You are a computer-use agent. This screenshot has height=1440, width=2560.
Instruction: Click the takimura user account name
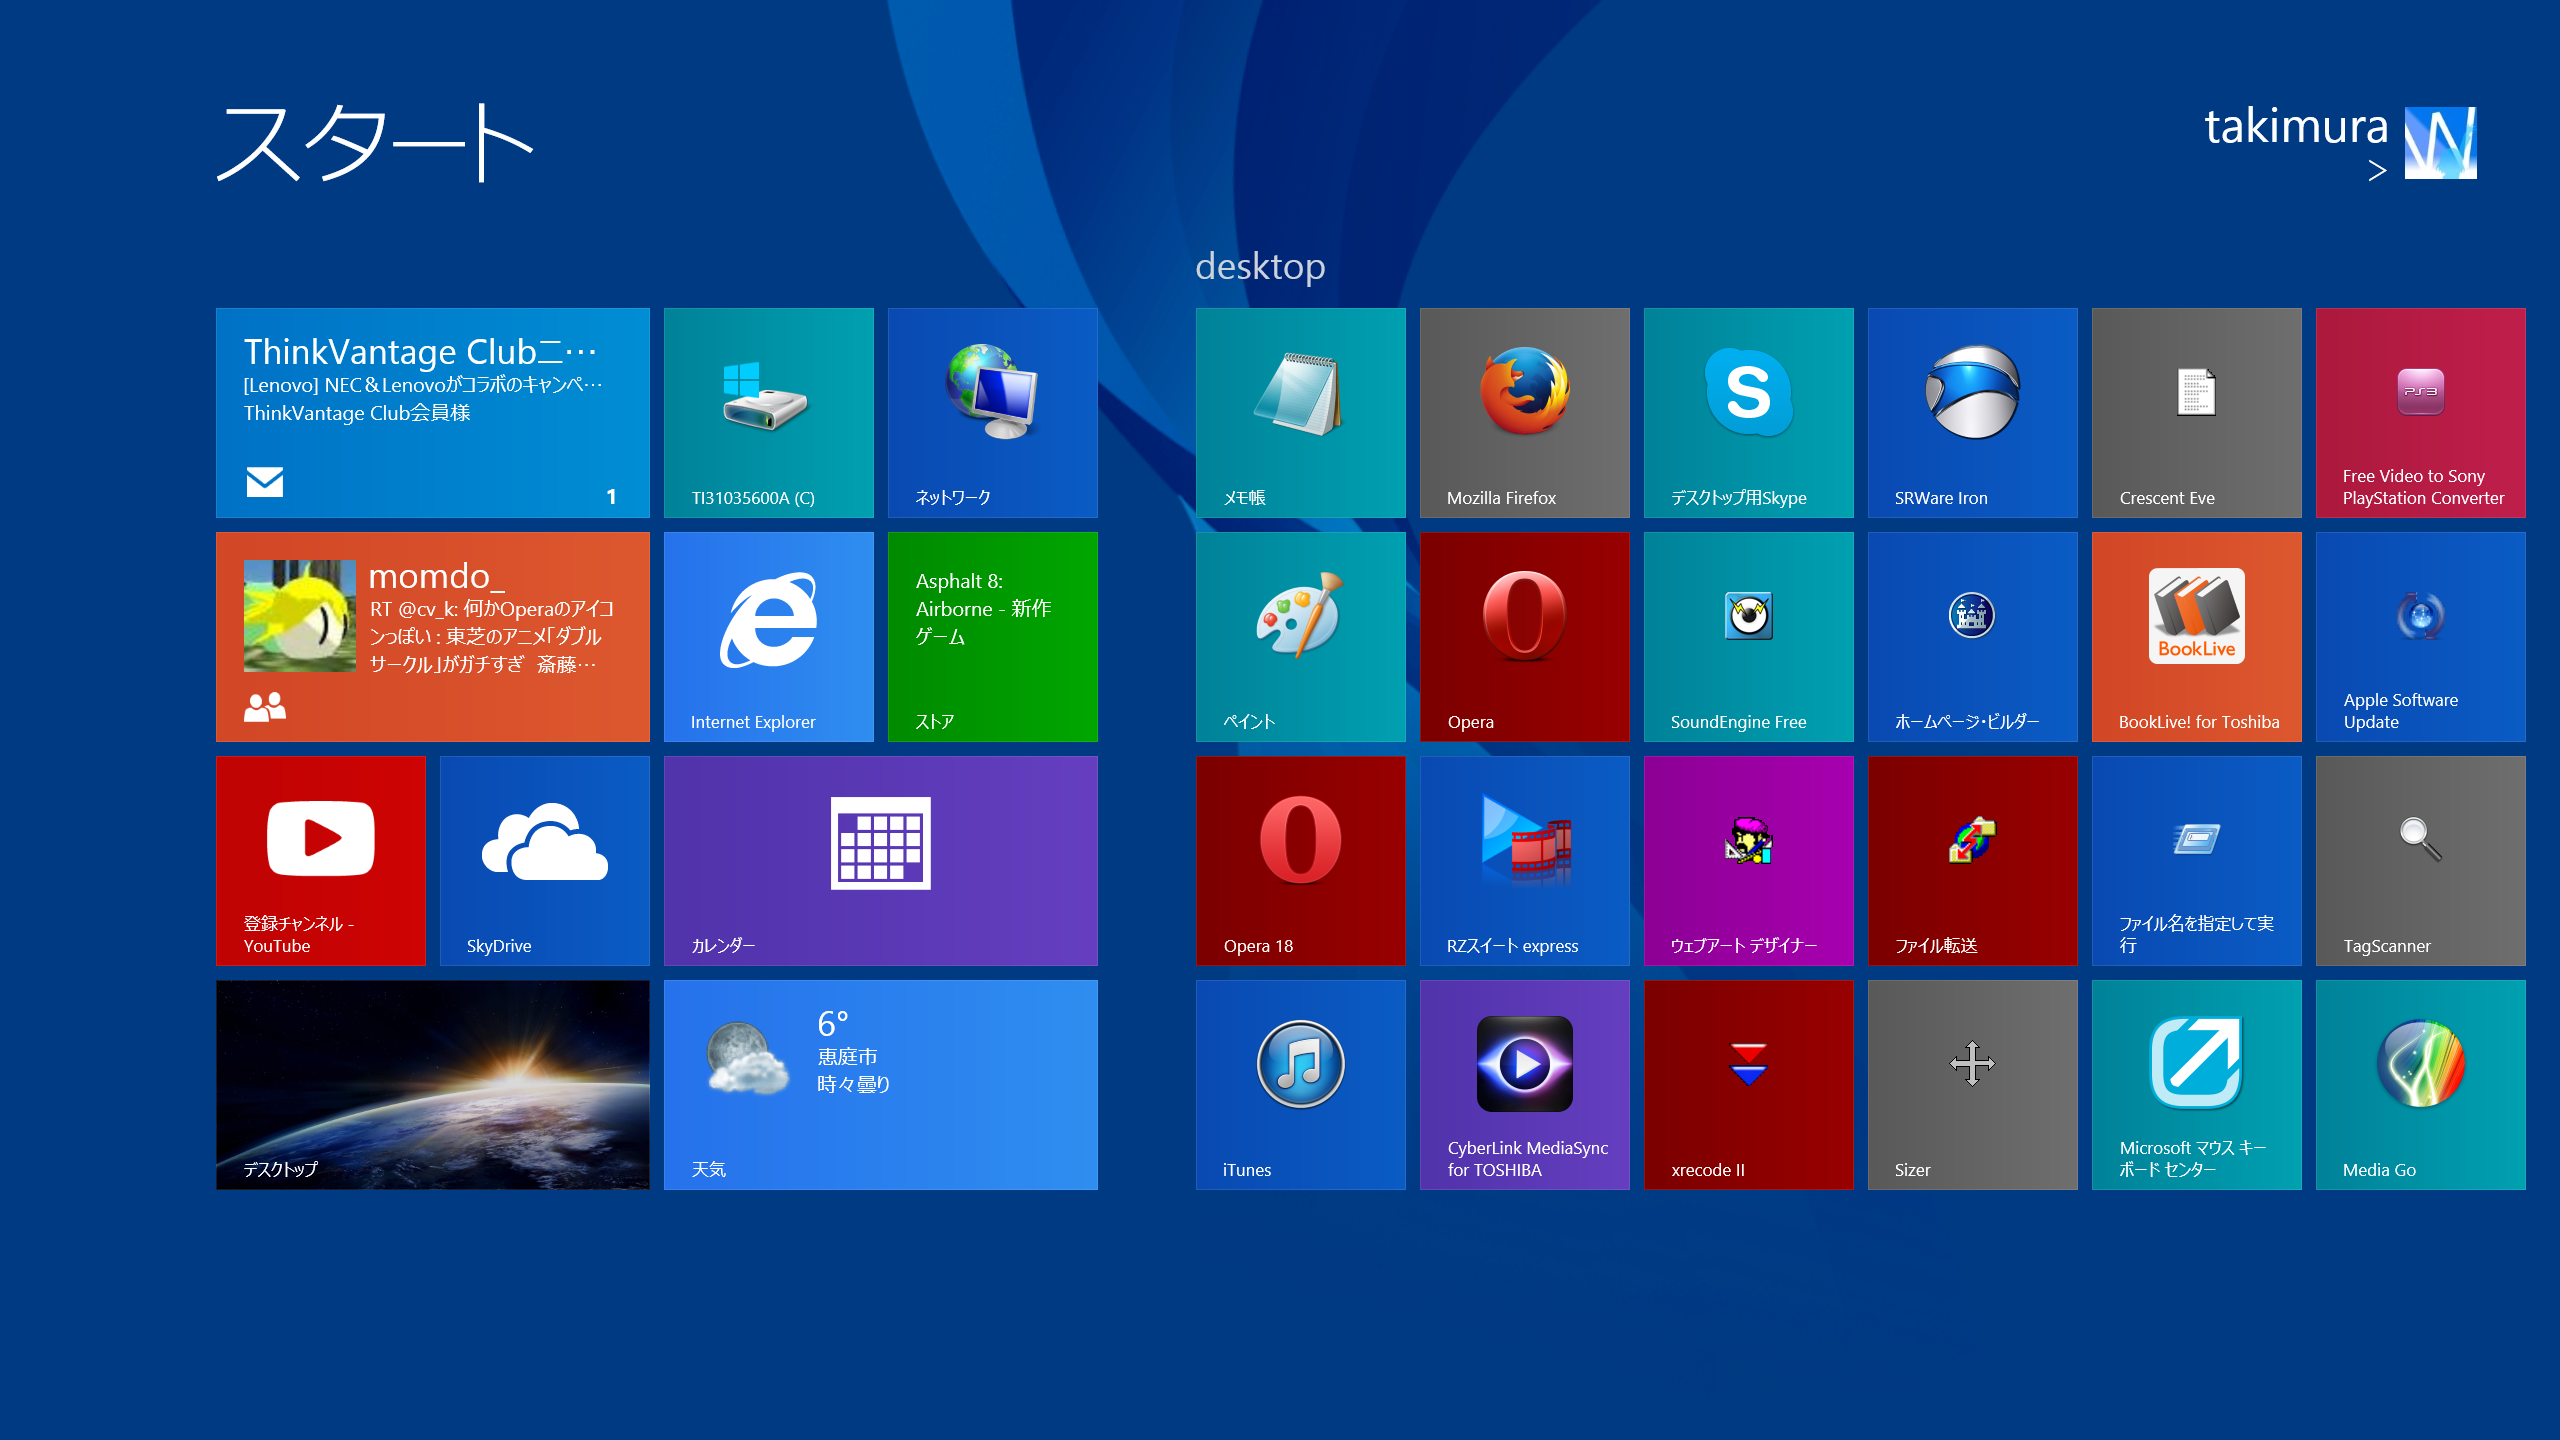pos(2296,128)
